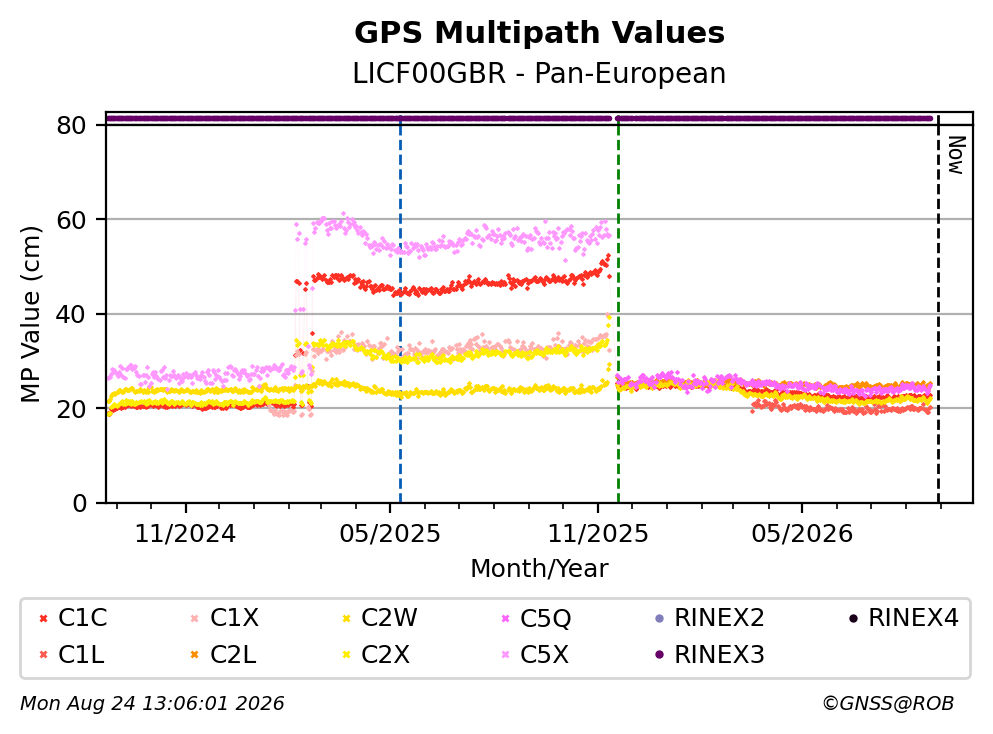The image size is (993, 734).
Task: Click the MP Value (cm) axis label
Action: 30,314
